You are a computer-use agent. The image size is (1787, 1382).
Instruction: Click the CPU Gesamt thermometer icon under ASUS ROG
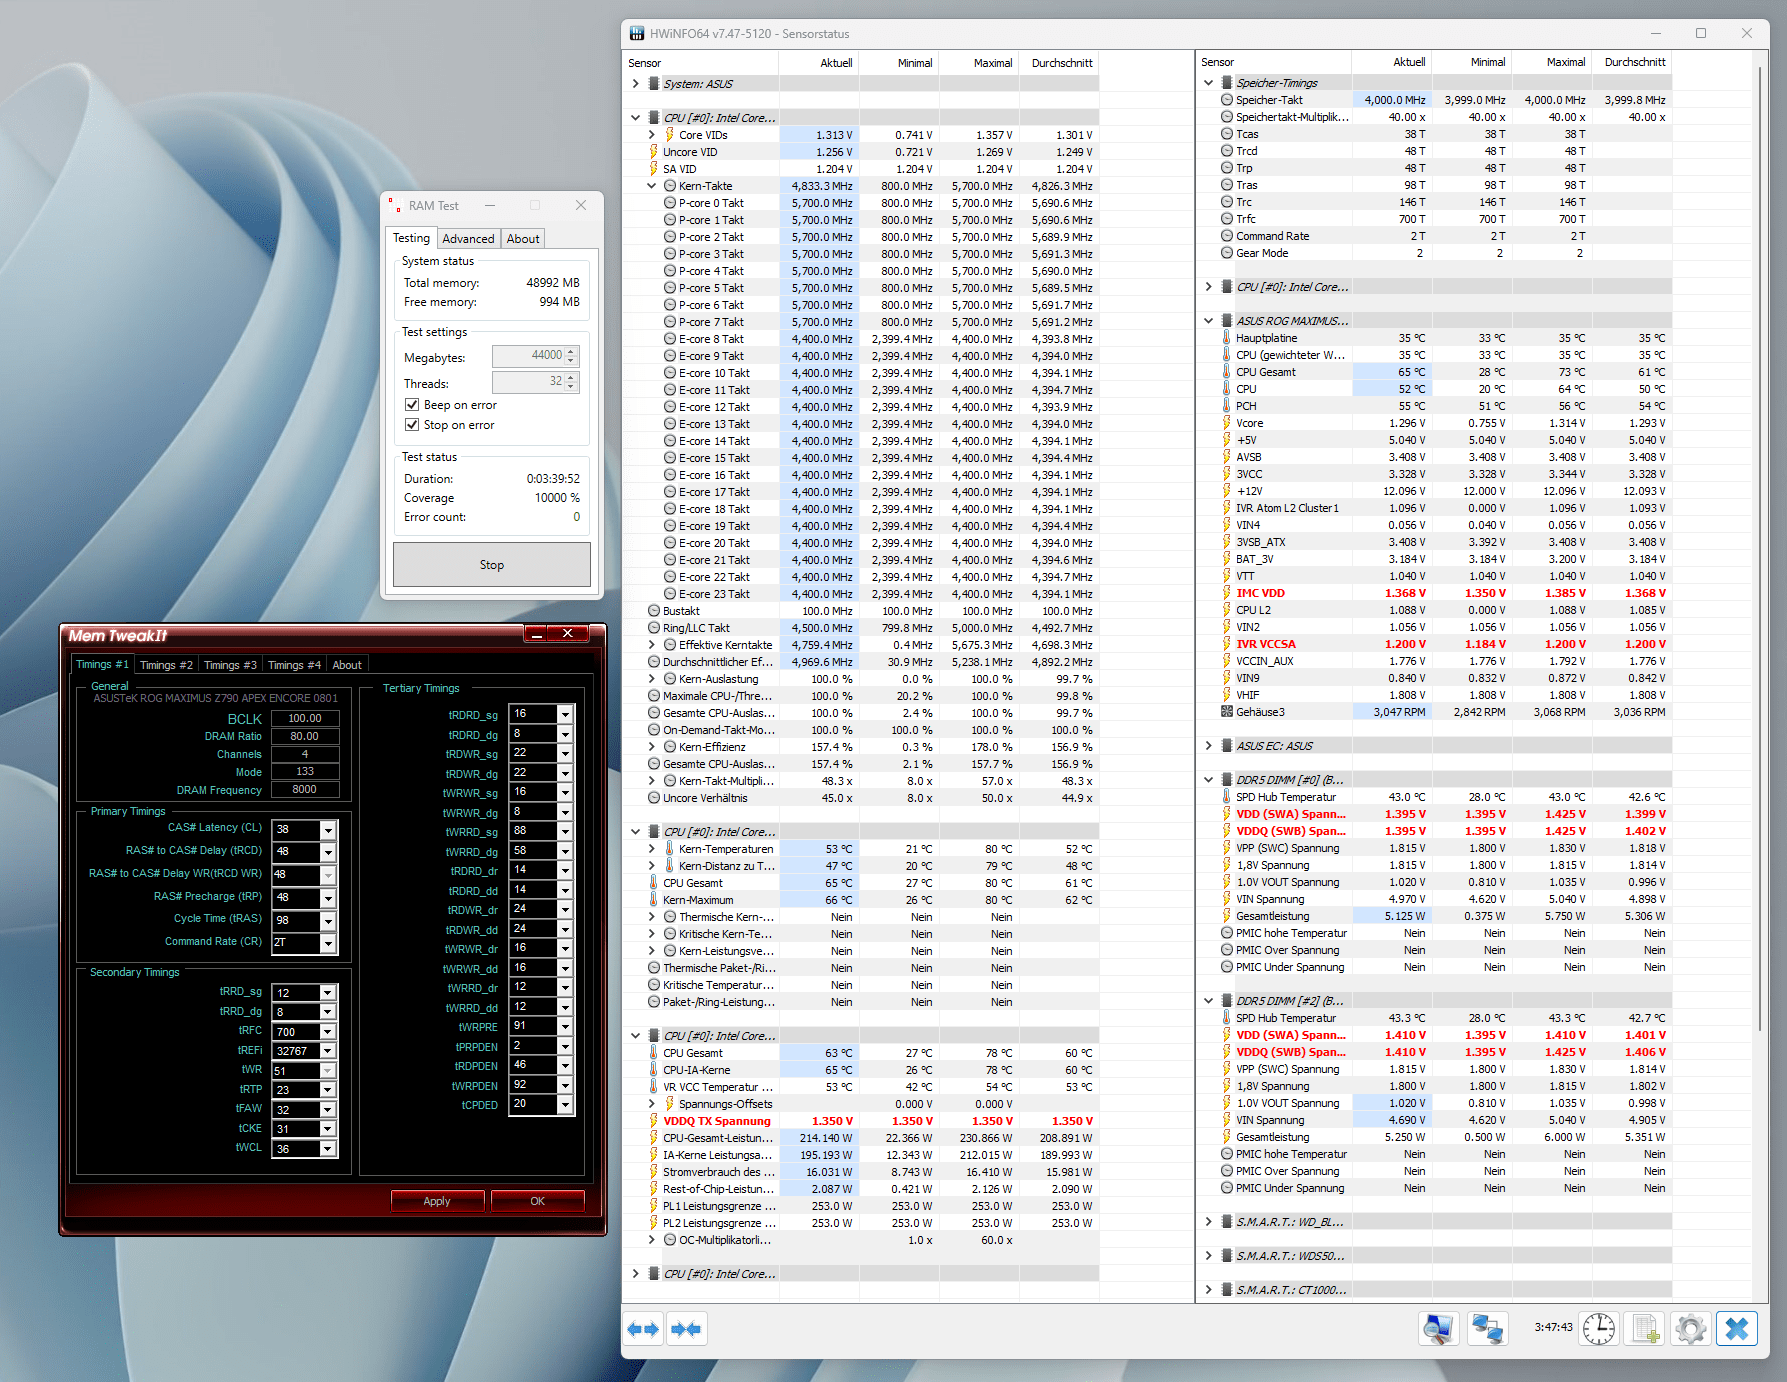click(1227, 372)
